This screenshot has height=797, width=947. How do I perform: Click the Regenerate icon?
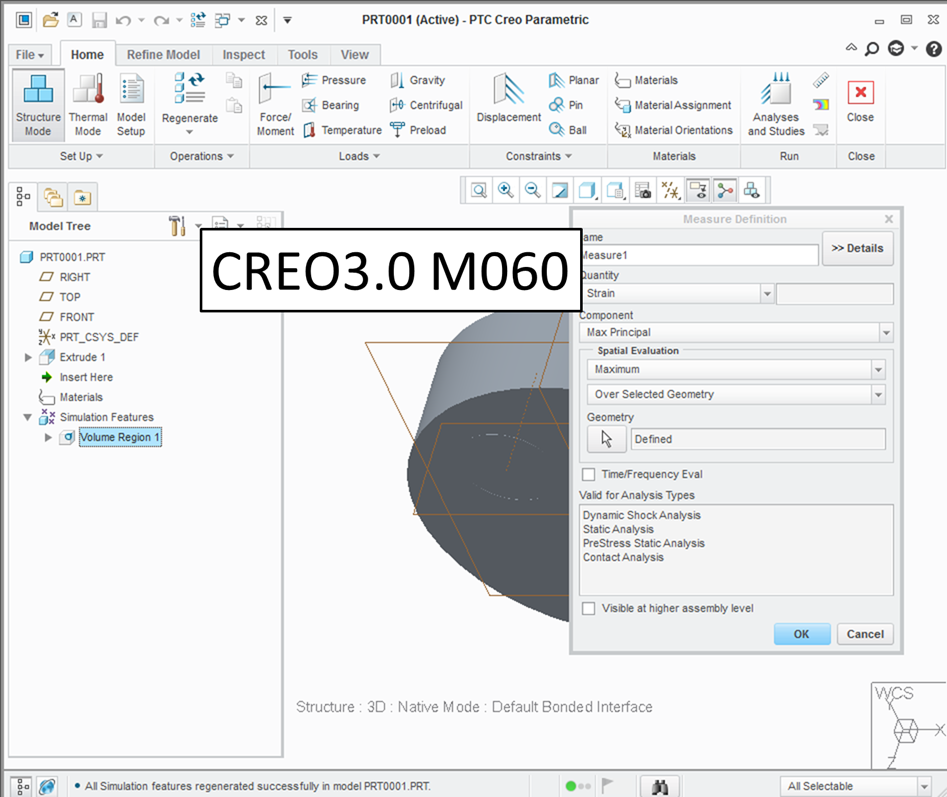coord(190,88)
